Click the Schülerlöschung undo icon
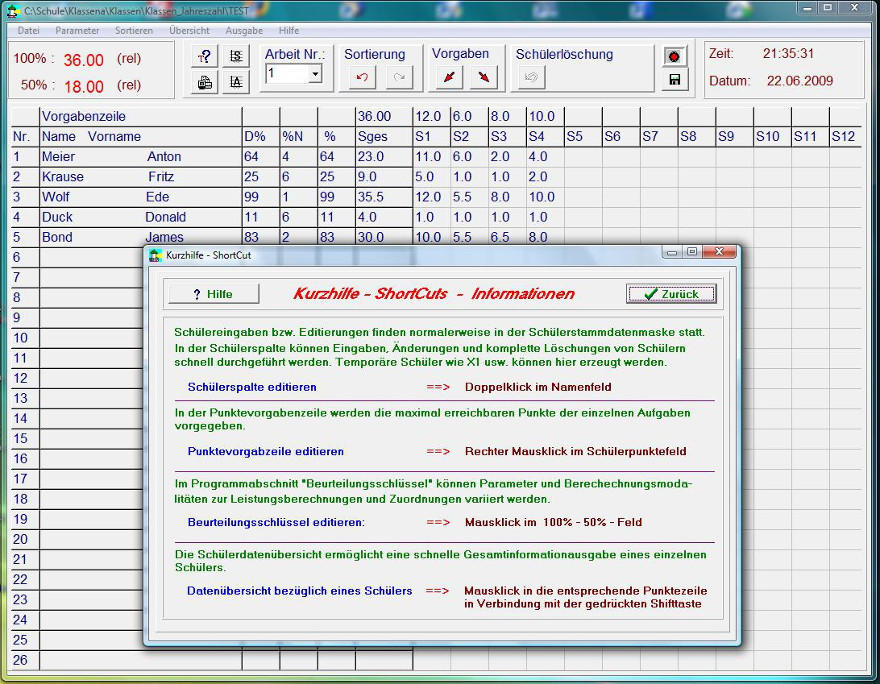 (x=532, y=77)
